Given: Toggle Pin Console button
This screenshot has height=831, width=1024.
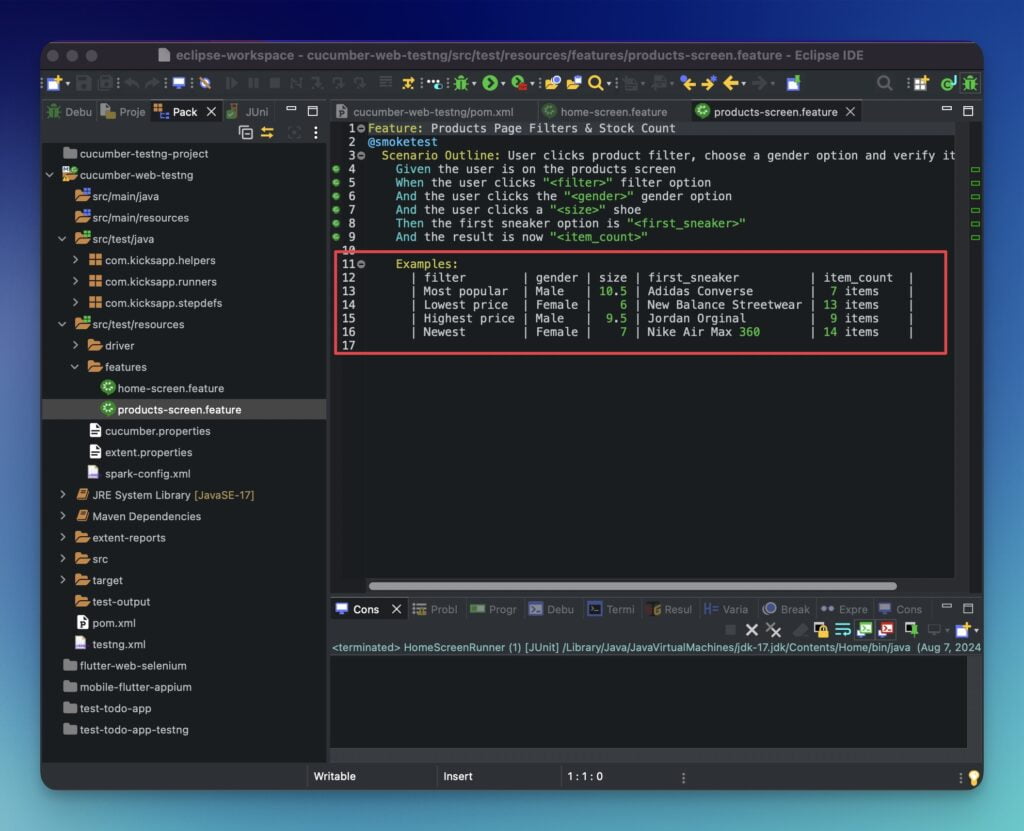Looking at the screenshot, I should pos(911,630).
